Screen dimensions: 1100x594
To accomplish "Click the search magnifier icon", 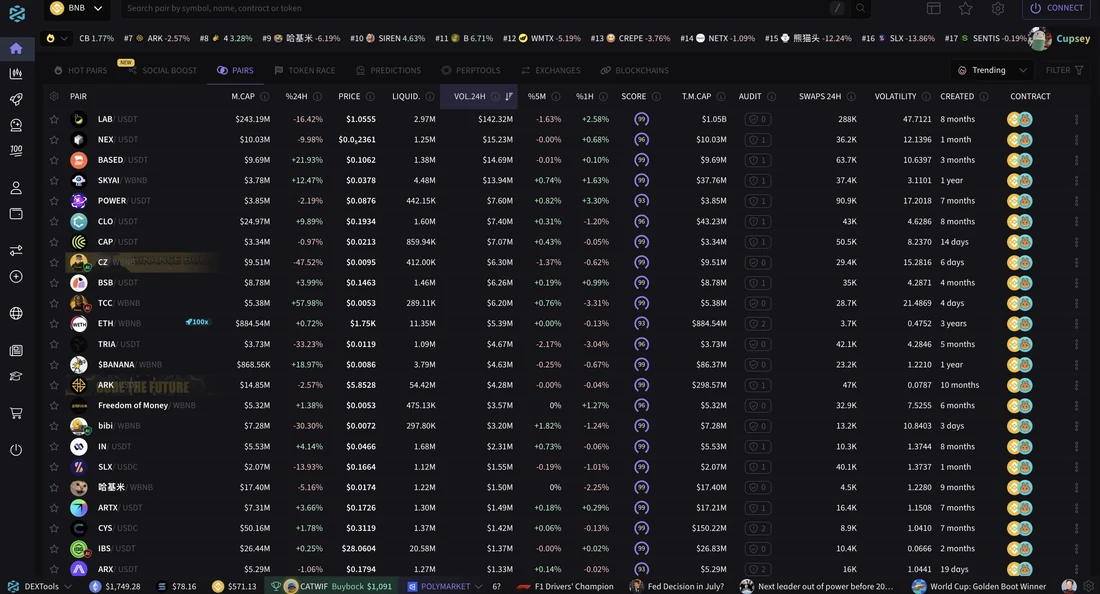I will (x=860, y=8).
